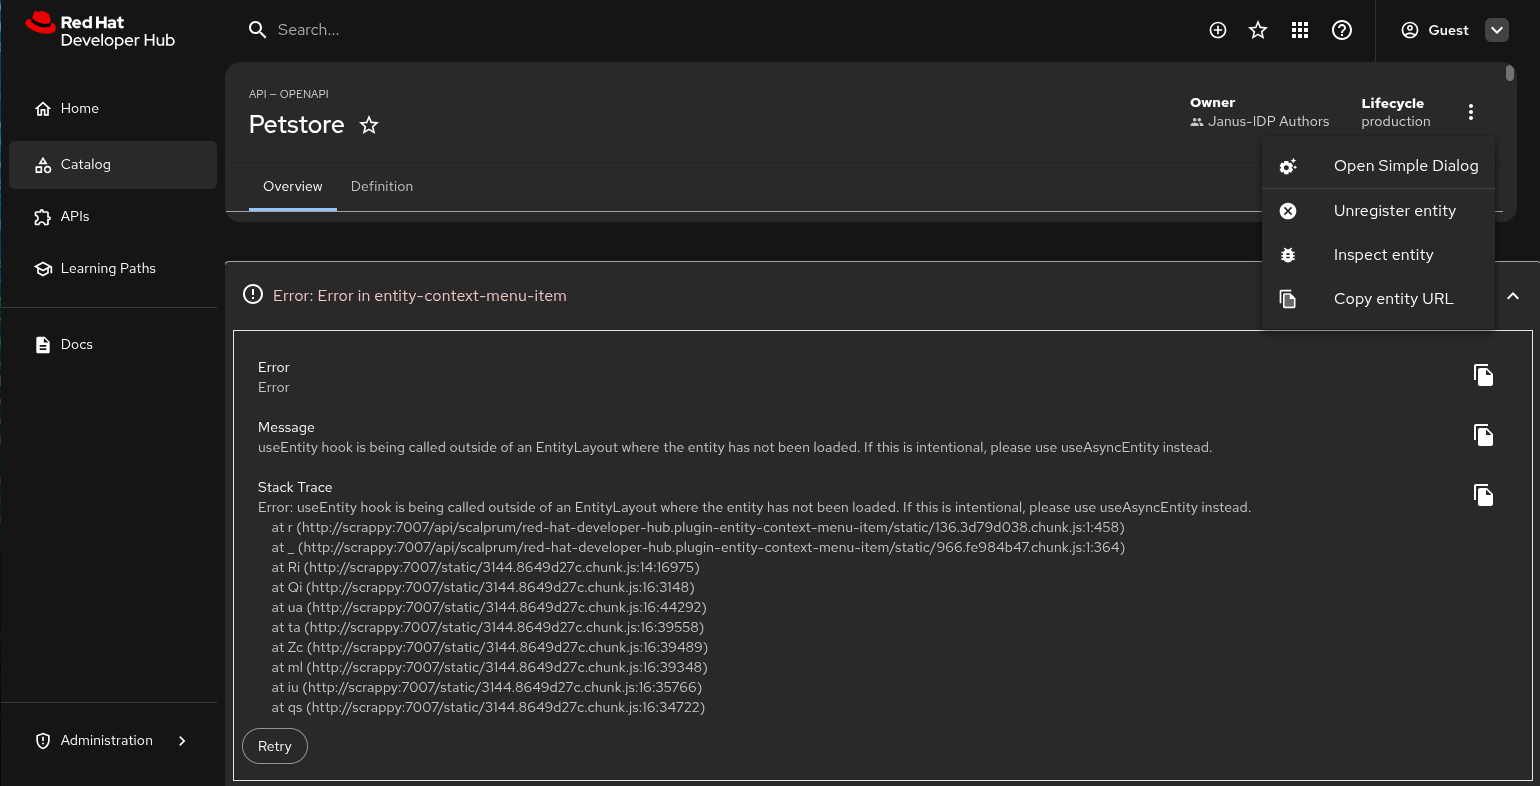Viewport: 1540px width, 786px height.
Task: Open the entity kebab menu
Action: pos(1471,112)
